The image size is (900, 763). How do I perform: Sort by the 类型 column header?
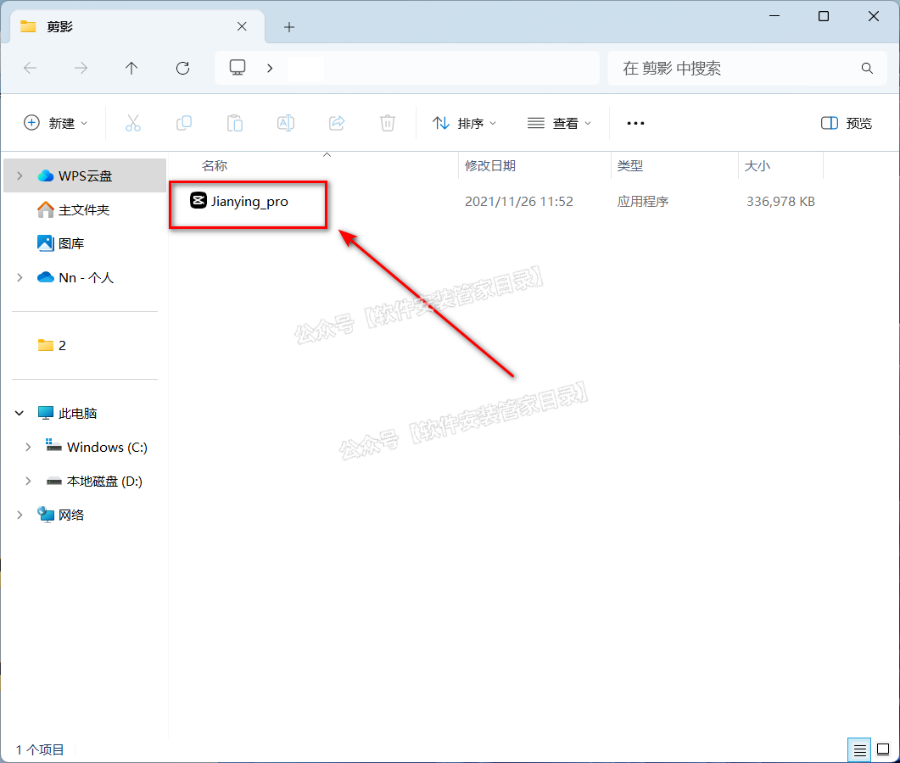point(630,166)
